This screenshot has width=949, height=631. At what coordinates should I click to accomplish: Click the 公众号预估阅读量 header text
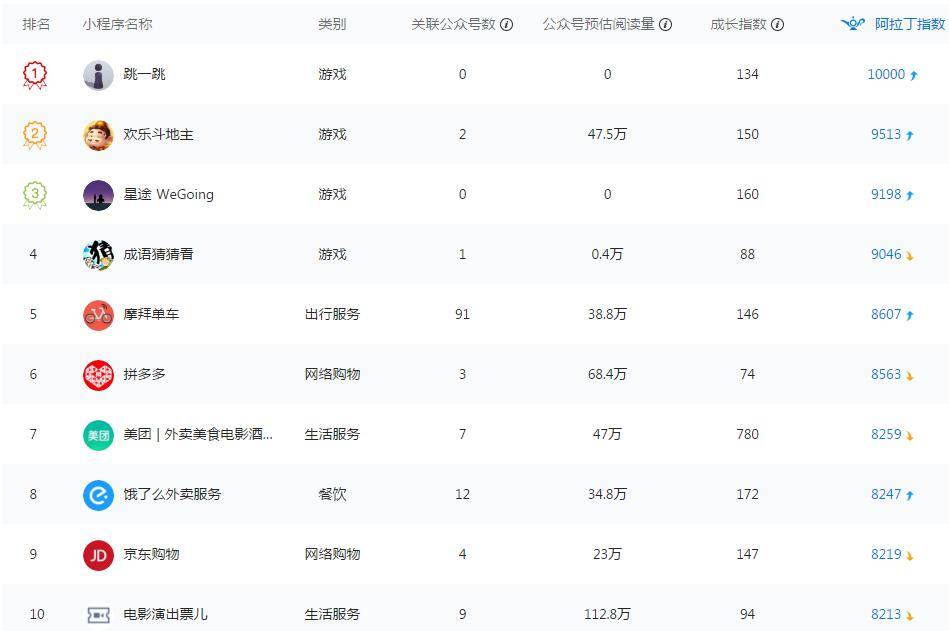pos(599,24)
